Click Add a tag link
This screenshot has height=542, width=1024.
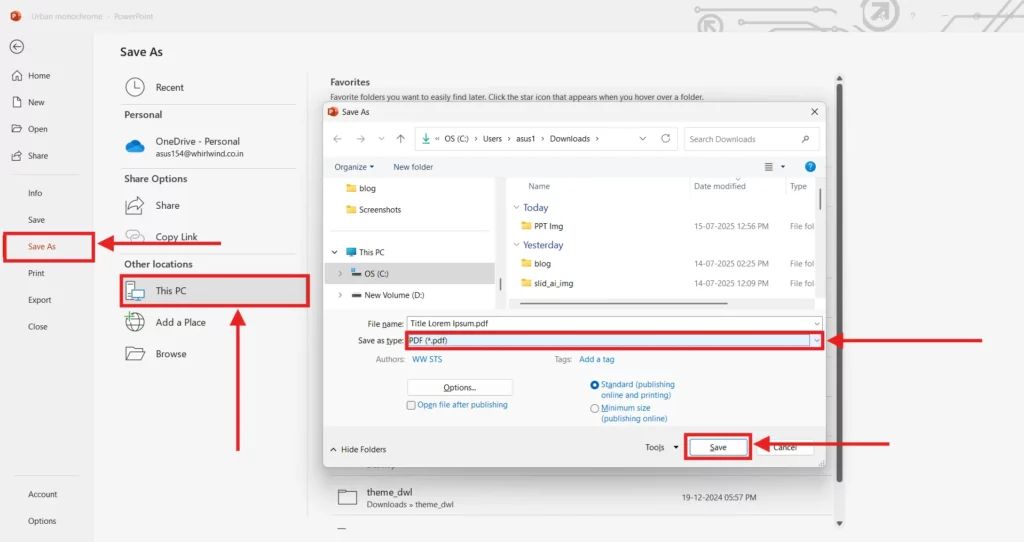(597, 359)
